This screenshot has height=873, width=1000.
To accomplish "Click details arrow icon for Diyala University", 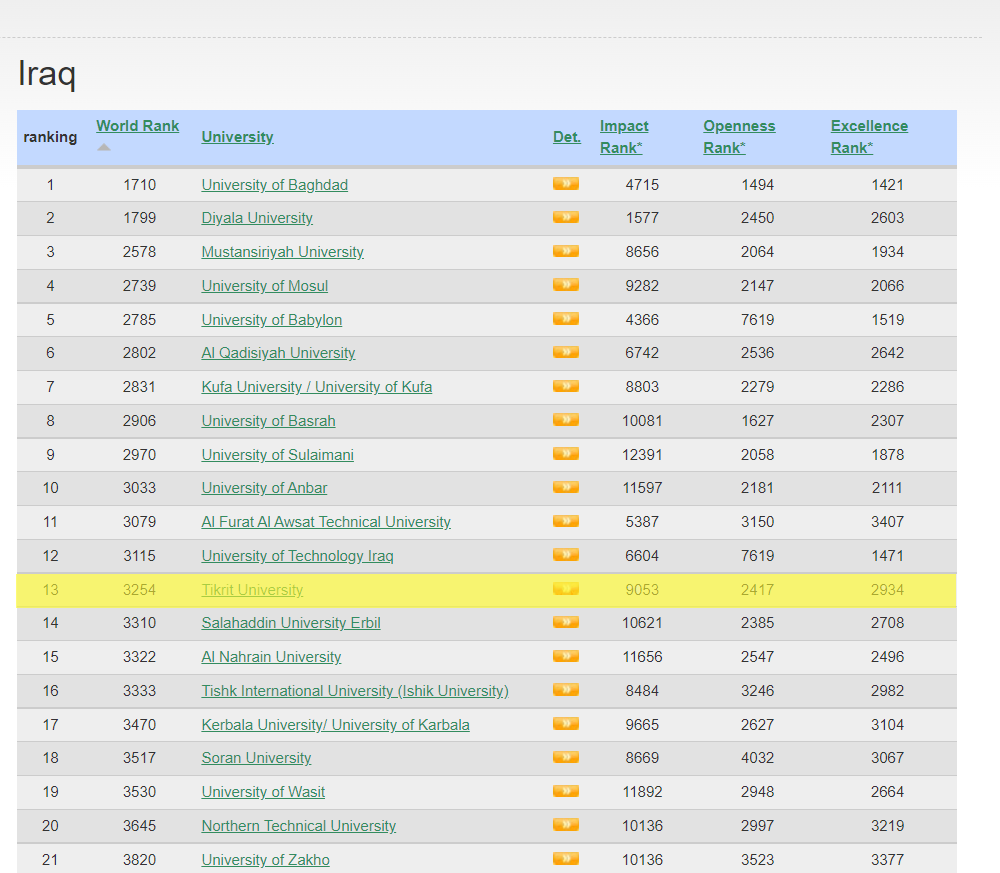I will (x=566, y=217).
